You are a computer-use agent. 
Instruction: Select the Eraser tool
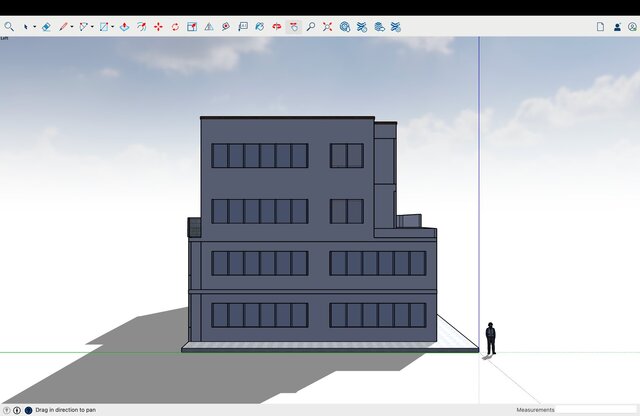tap(46, 27)
